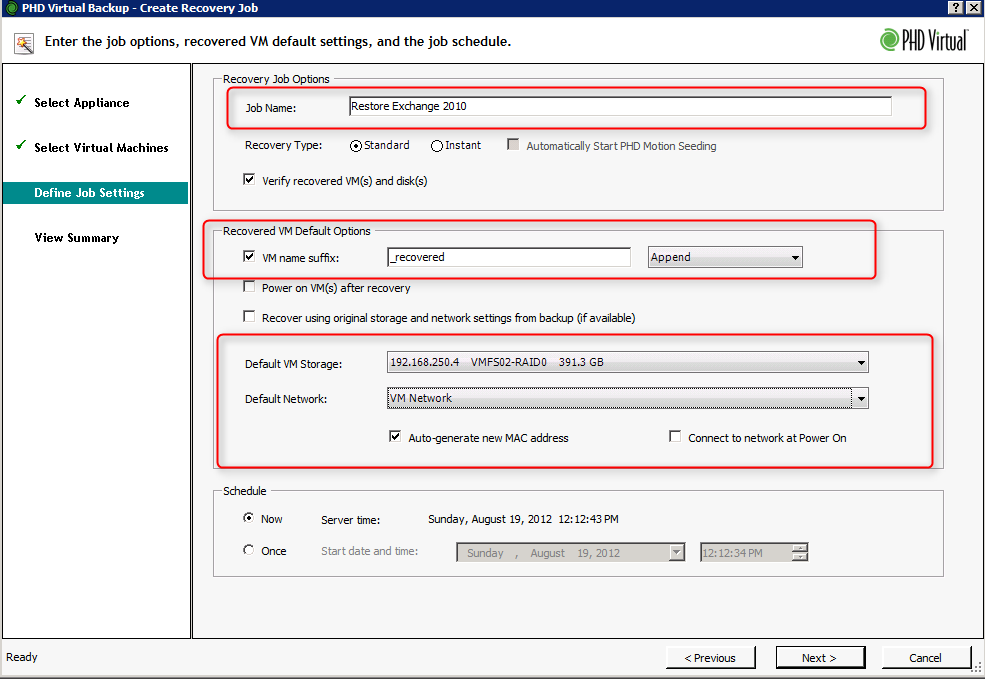Click the wizard instruction text about job options
Image resolution: width=985 pixels, height=679 pixels.
click(278, 41)
